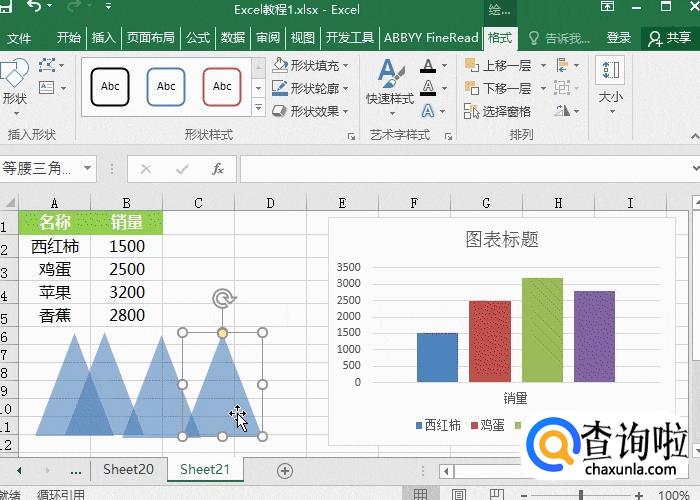Switch to the Sheet20 worksheet tab
This screenshot has width=700, height=500.
coord(128,469)
